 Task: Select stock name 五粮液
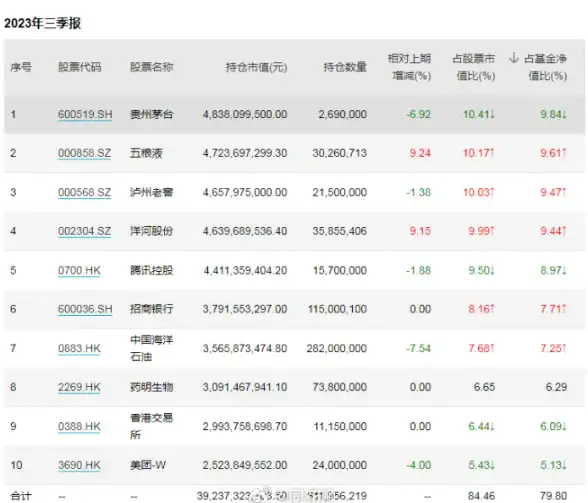pos(146,153)
